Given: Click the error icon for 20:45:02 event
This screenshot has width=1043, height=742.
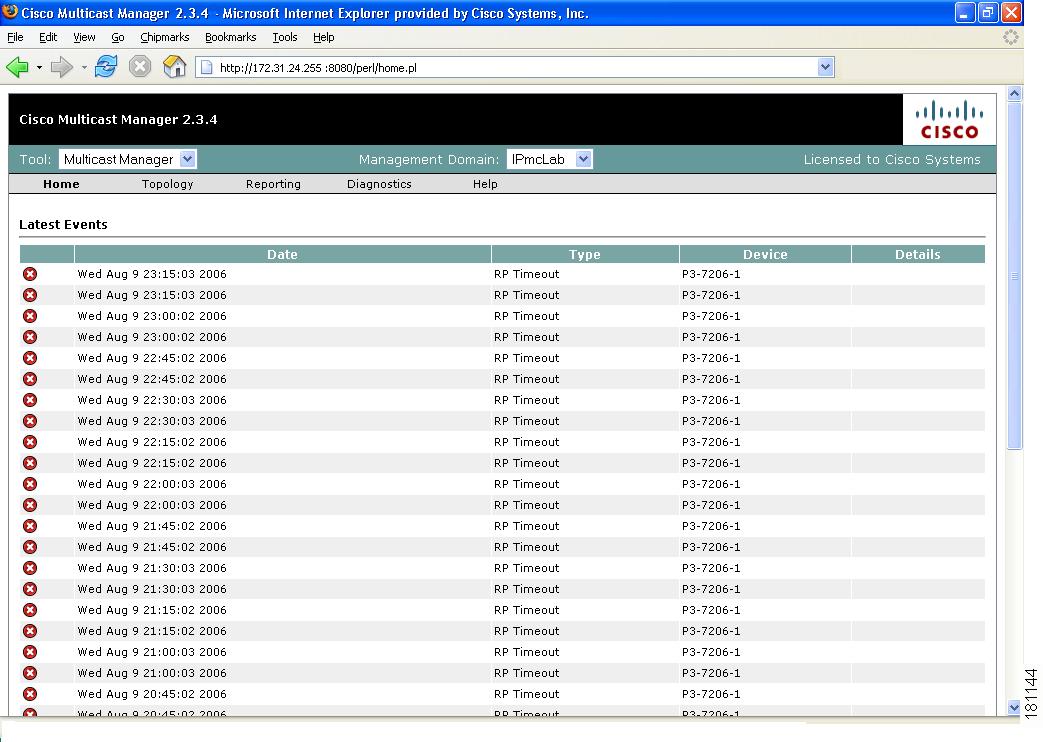Looking at the screenshot, I should pyautogui.click(x=30, y=694).
